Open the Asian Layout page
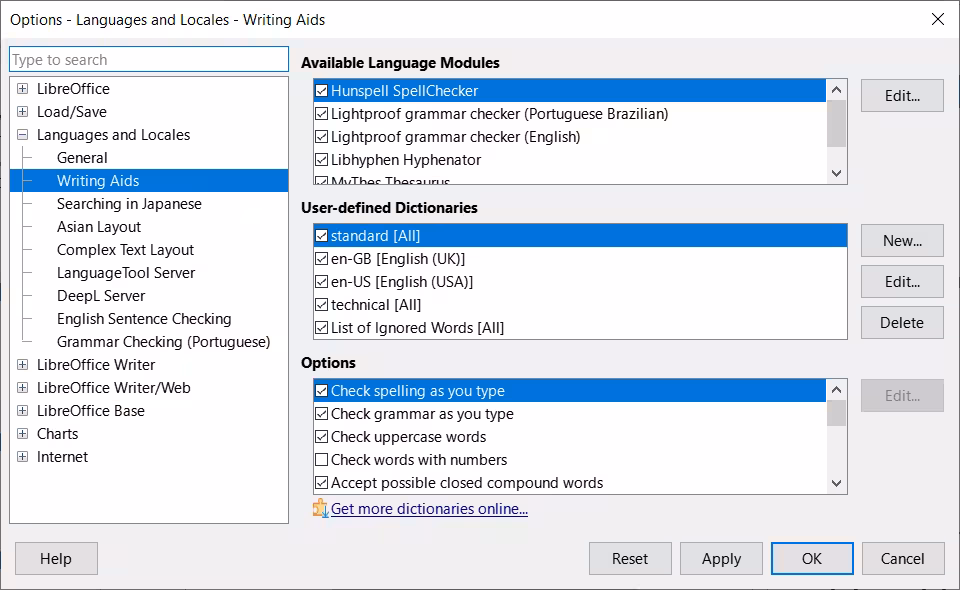This screenshot has width=960, height=590. pos(99,227)
